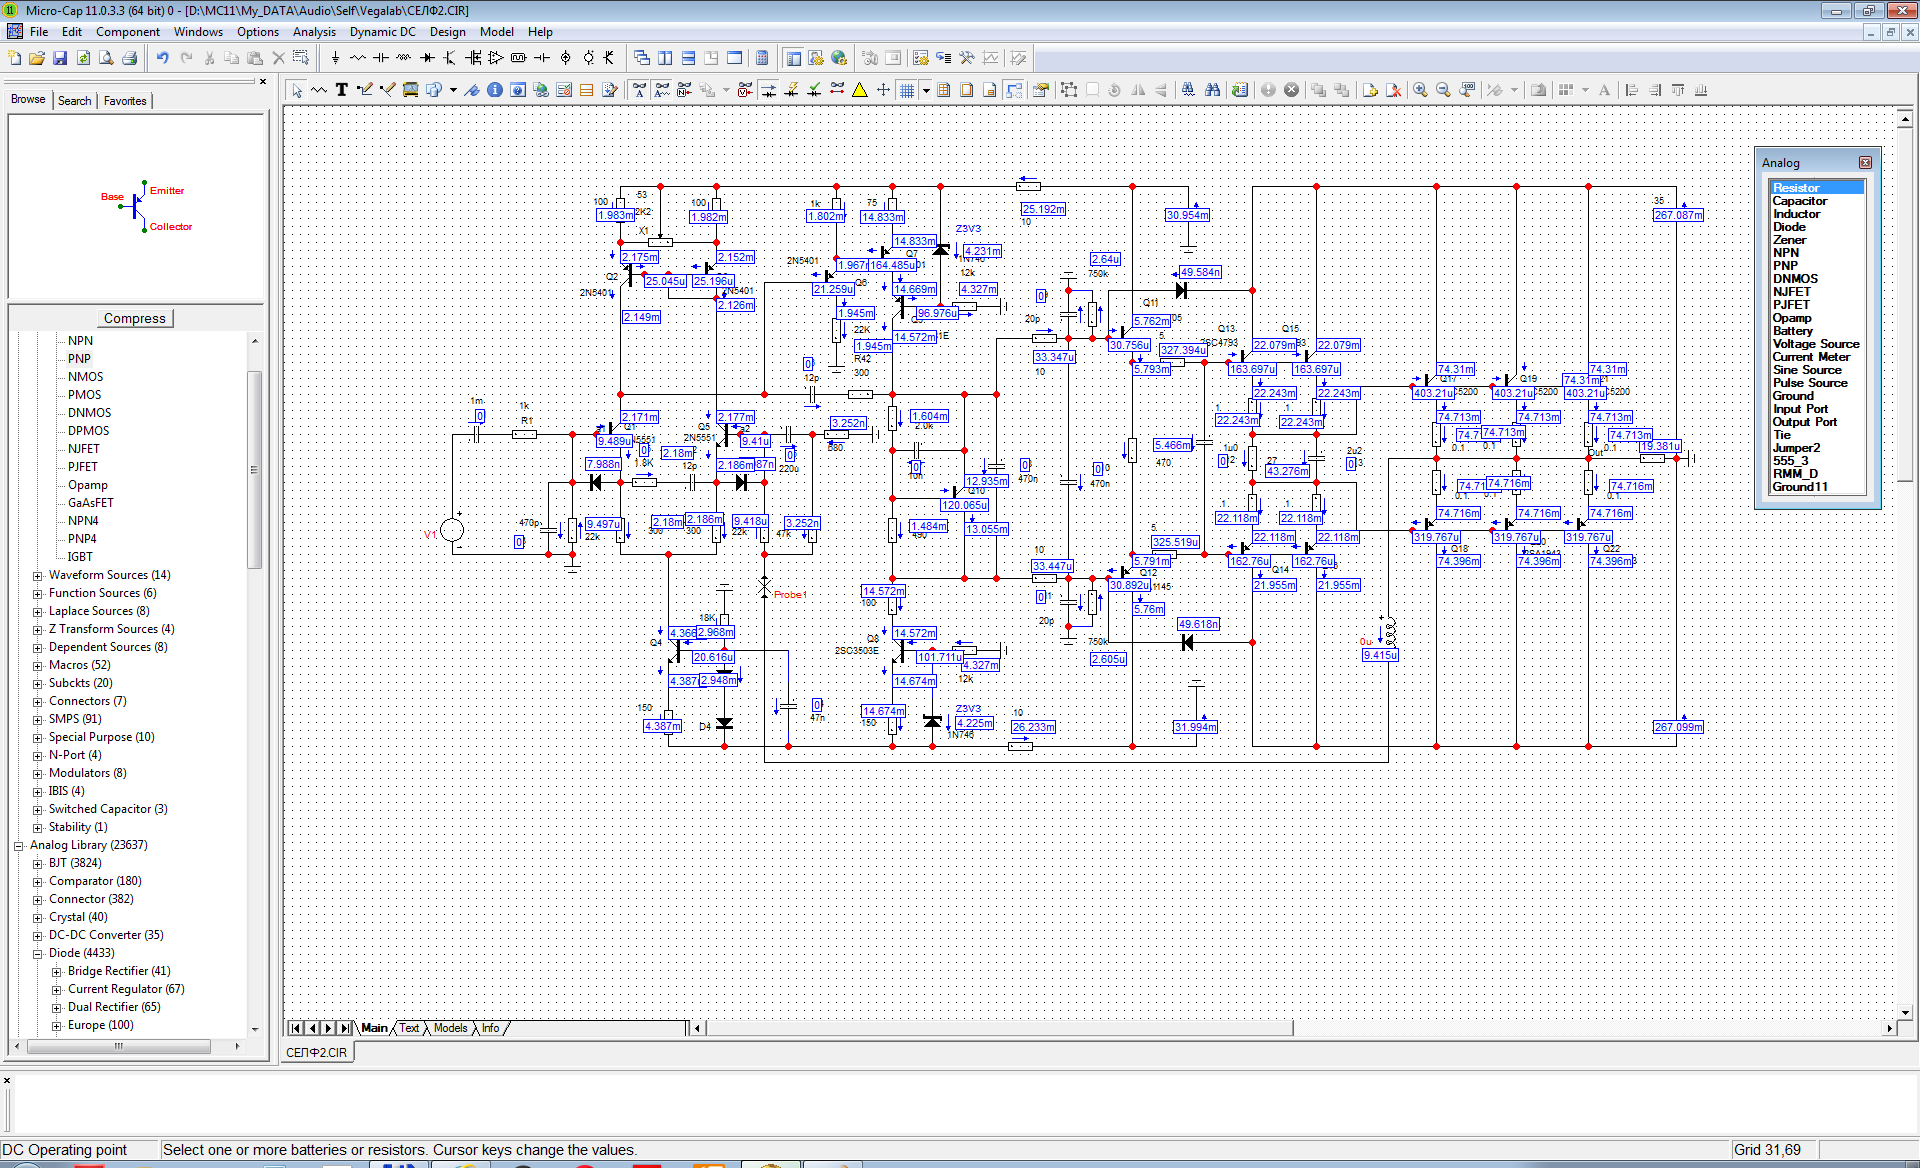Click the Zoom In magnifier icon
Viewport: 1920px width, 1168px height.
[x=1420, y=90]
